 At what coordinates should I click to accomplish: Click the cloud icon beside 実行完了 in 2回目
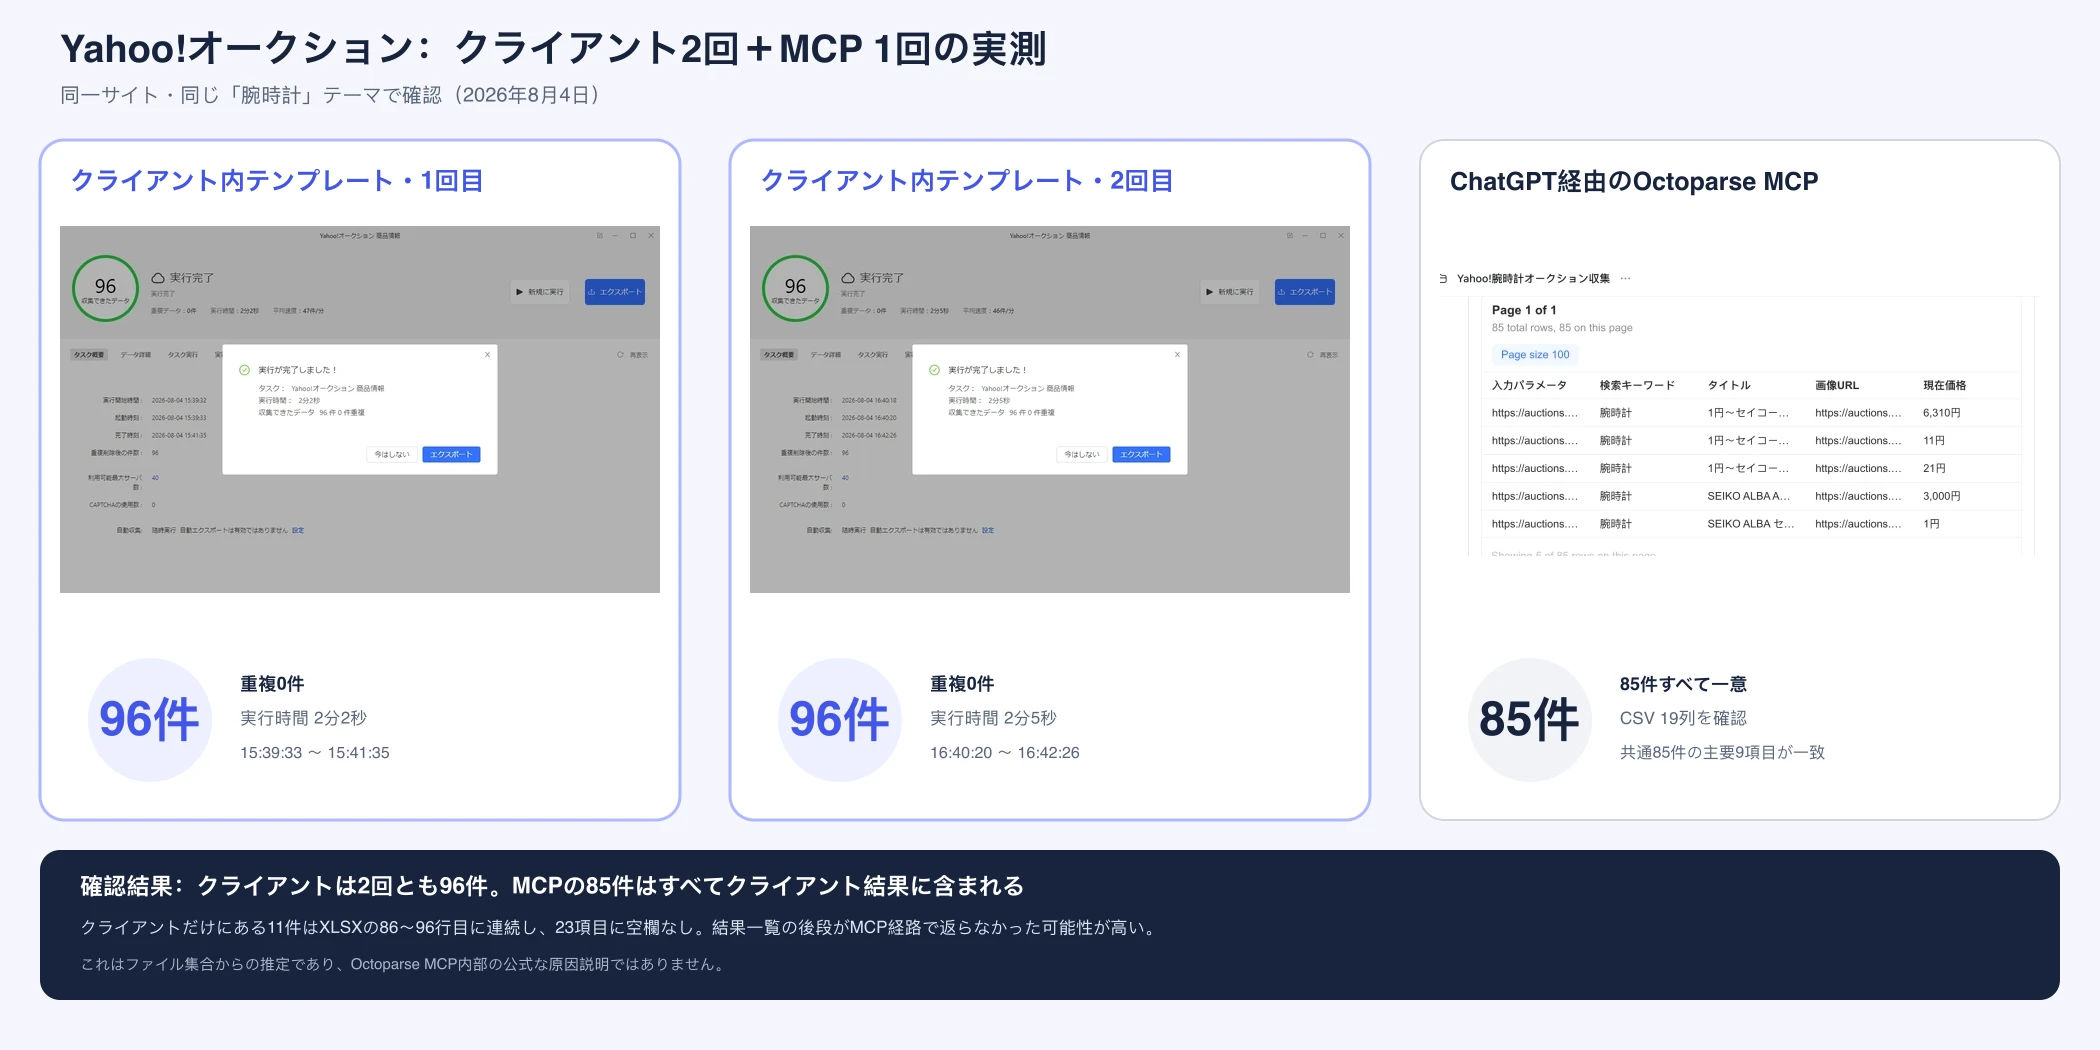coord(848,278)
